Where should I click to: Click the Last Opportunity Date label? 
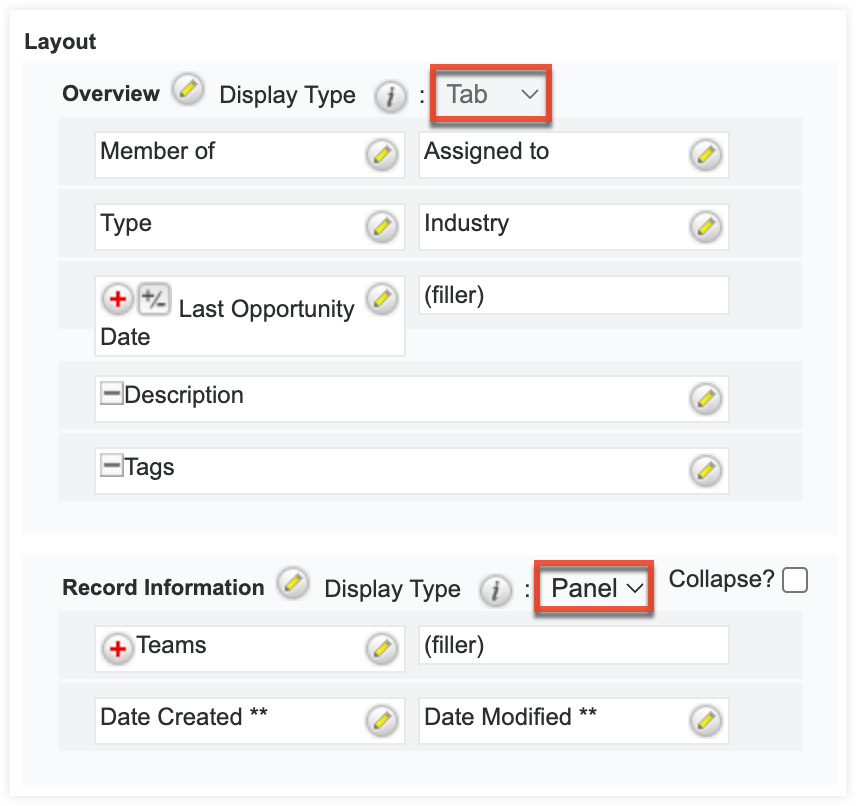pos(228,323)
